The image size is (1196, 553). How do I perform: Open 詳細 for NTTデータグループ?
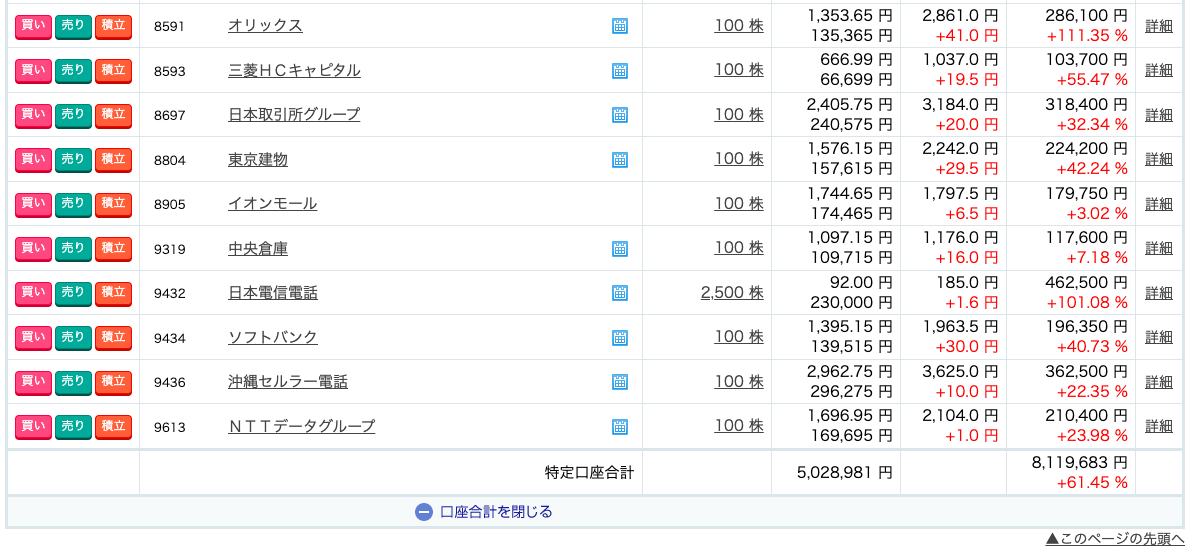[1159, 426]
